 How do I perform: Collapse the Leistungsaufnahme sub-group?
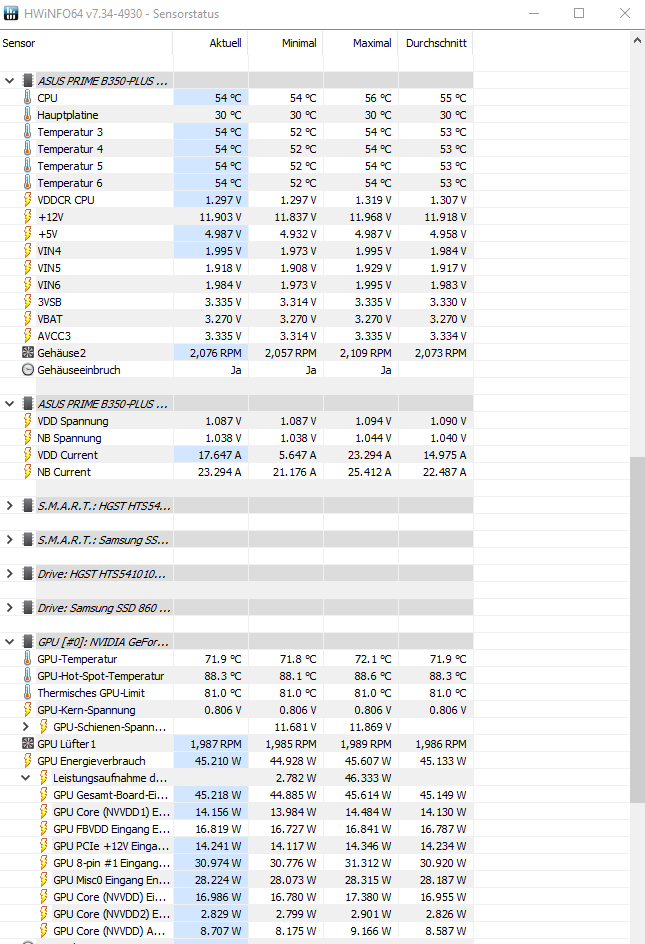click(x=25, y=777)
